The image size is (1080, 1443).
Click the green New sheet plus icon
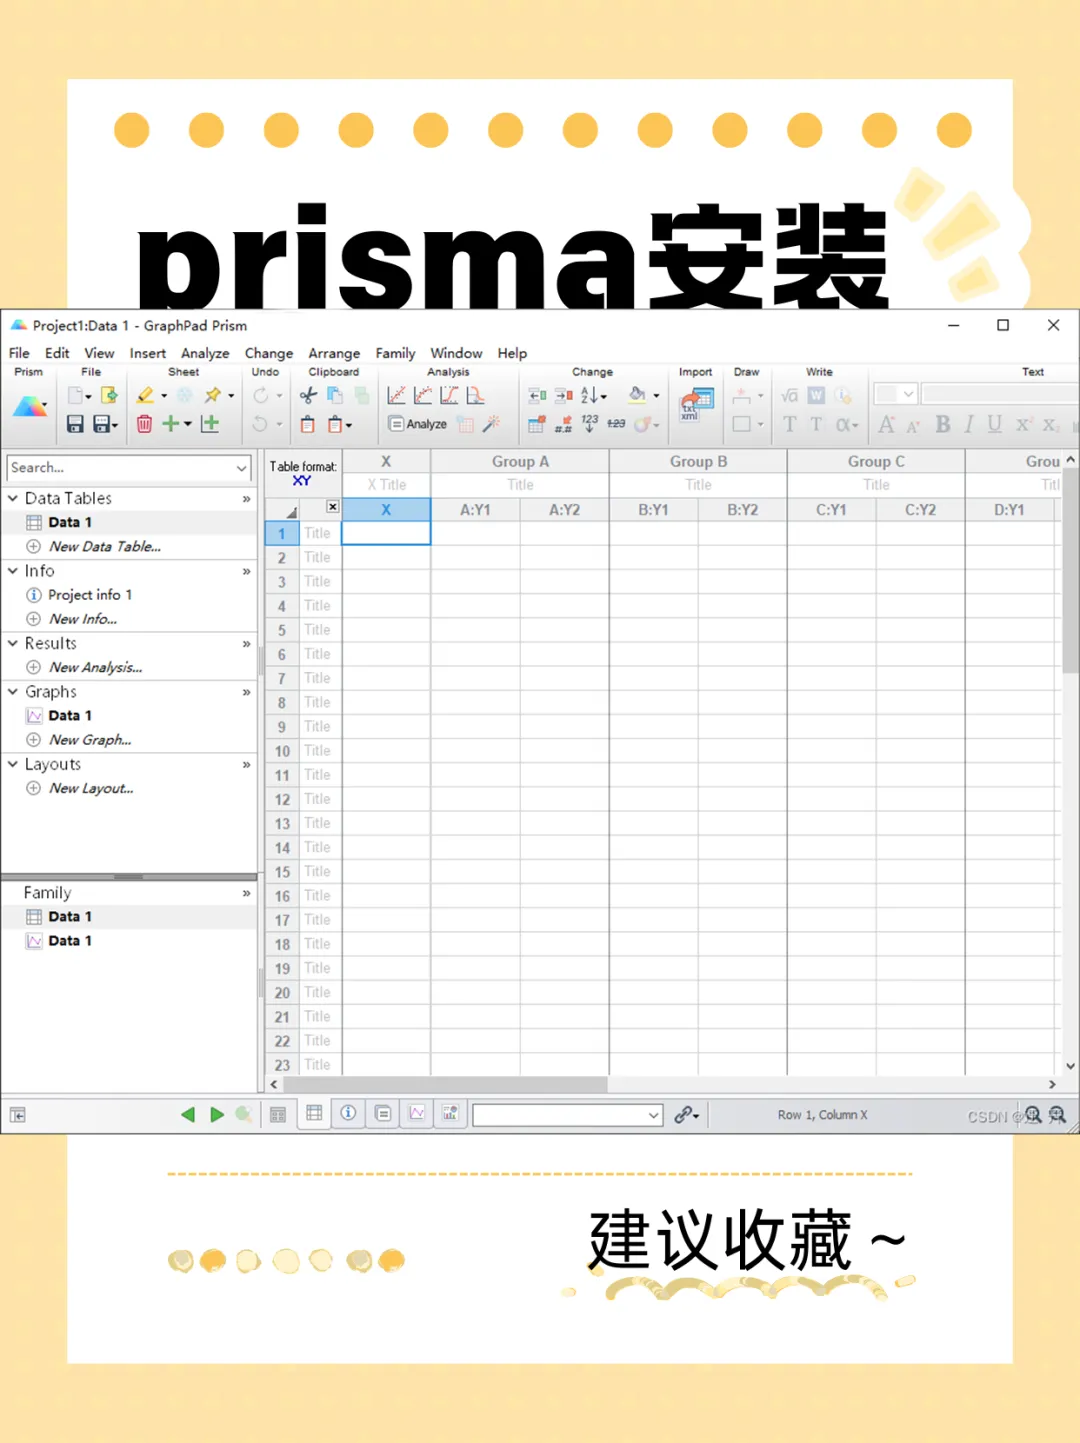pos(171,424)
